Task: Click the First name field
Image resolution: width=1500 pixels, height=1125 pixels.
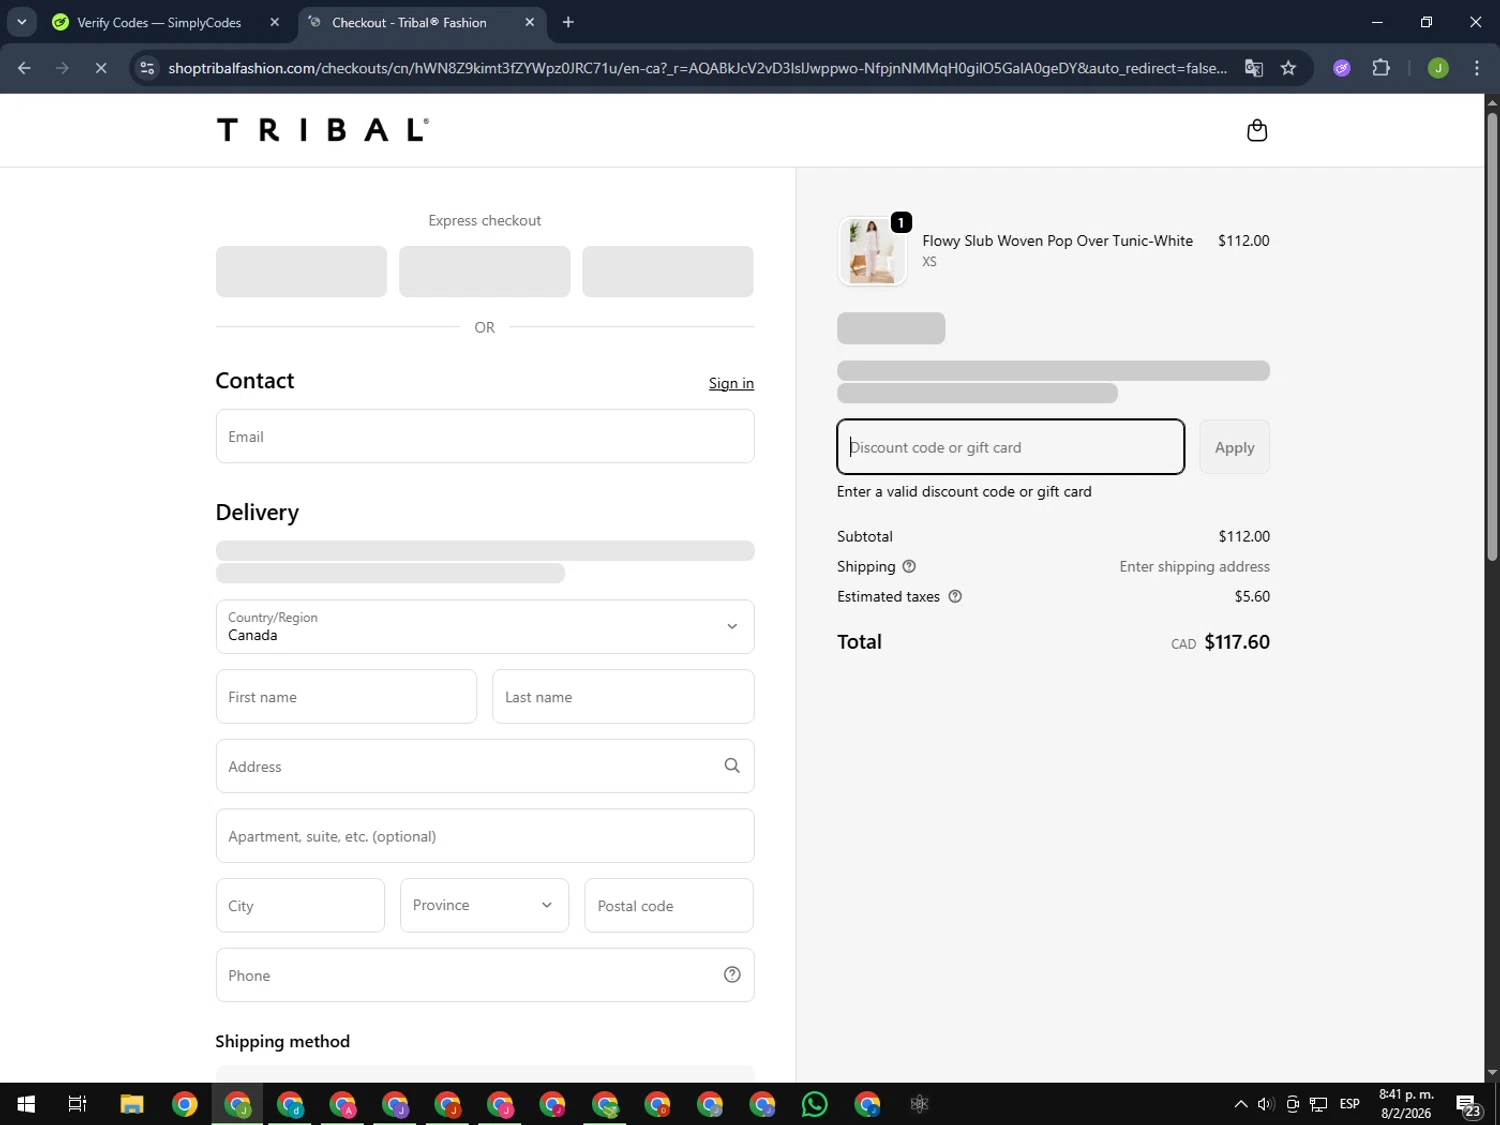Action: [x=346, y=697]
